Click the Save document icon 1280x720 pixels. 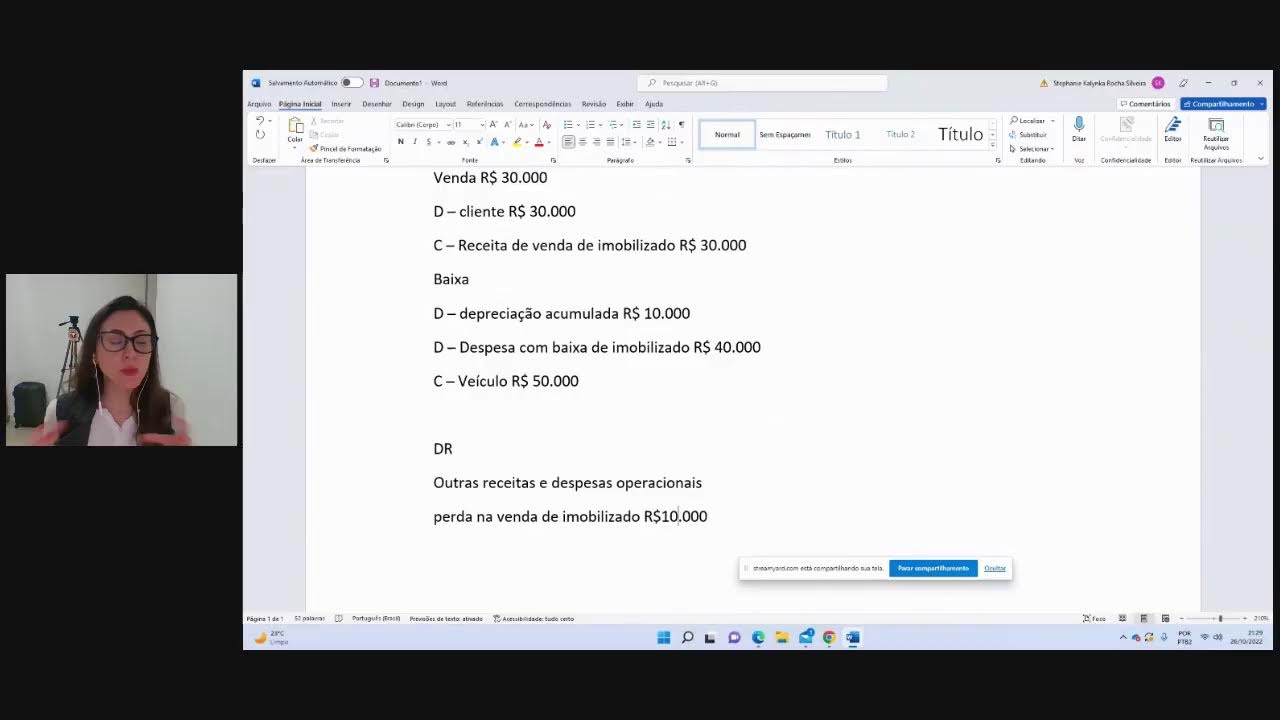tap(374, 83)
